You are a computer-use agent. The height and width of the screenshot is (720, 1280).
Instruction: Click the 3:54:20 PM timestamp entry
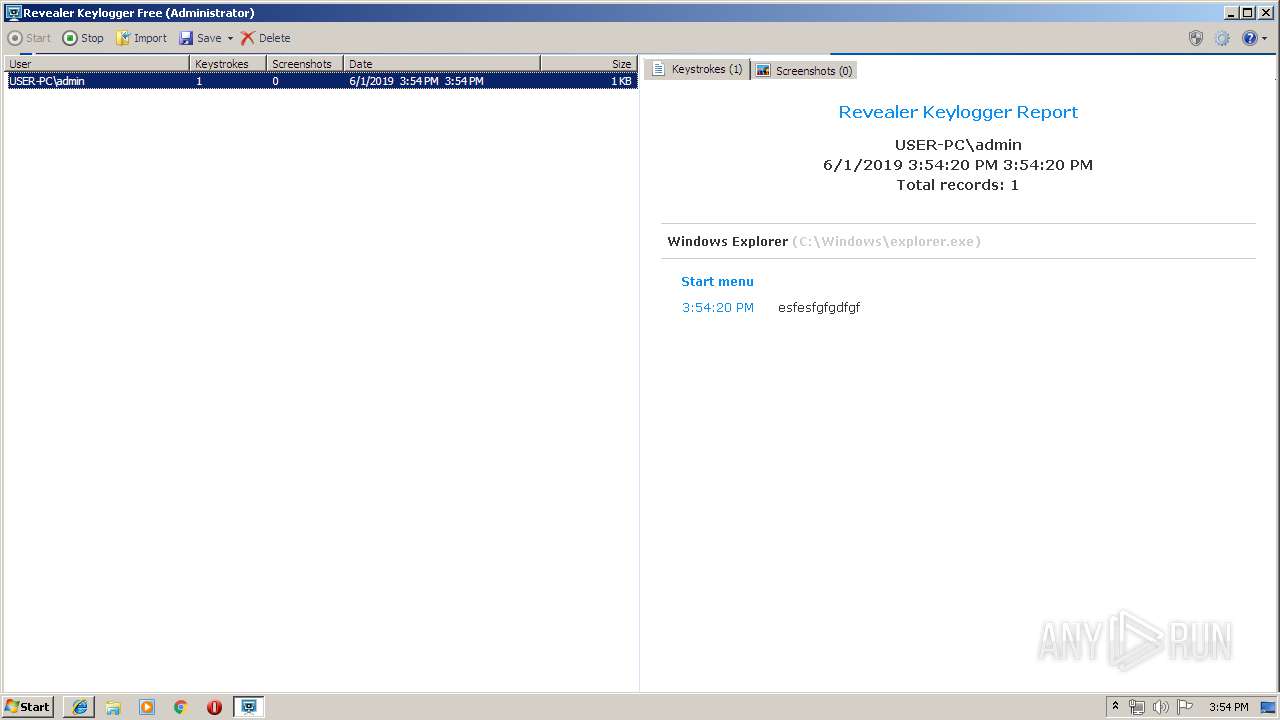click(x=718, y=307)
